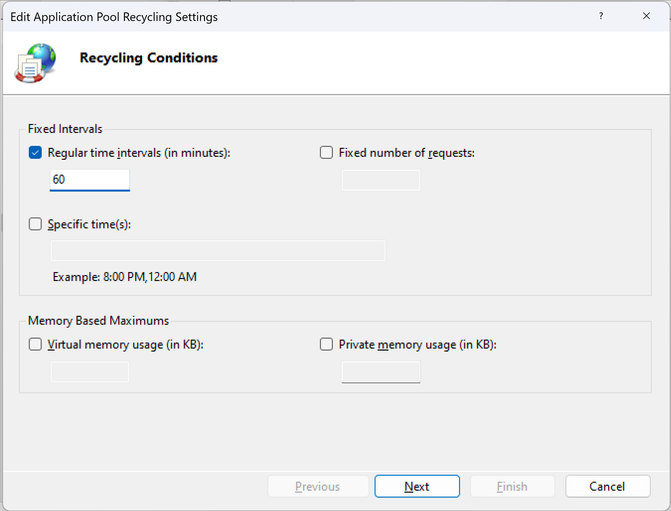This screenshot has width=671, height=511.
Task: Click the Edit Application Pool title bar
Action: (250, 17)
